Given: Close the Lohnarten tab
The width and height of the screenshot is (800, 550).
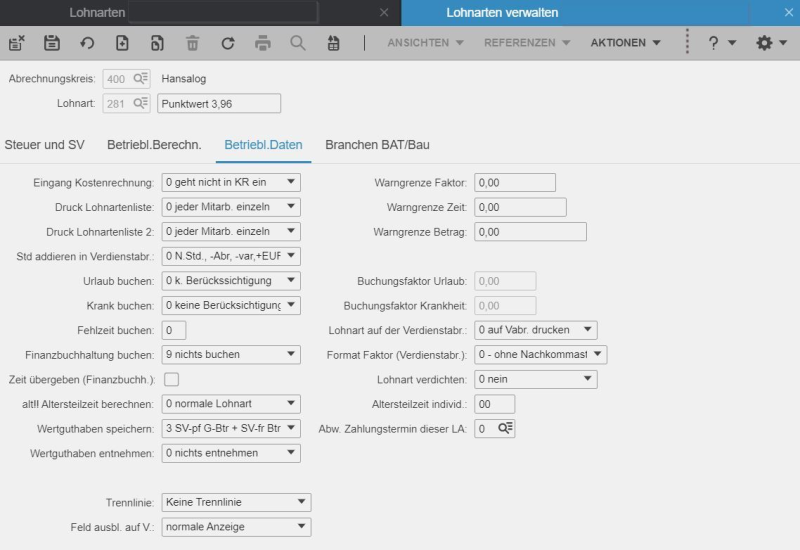Looking at the screenshot, I should [384, 12].
